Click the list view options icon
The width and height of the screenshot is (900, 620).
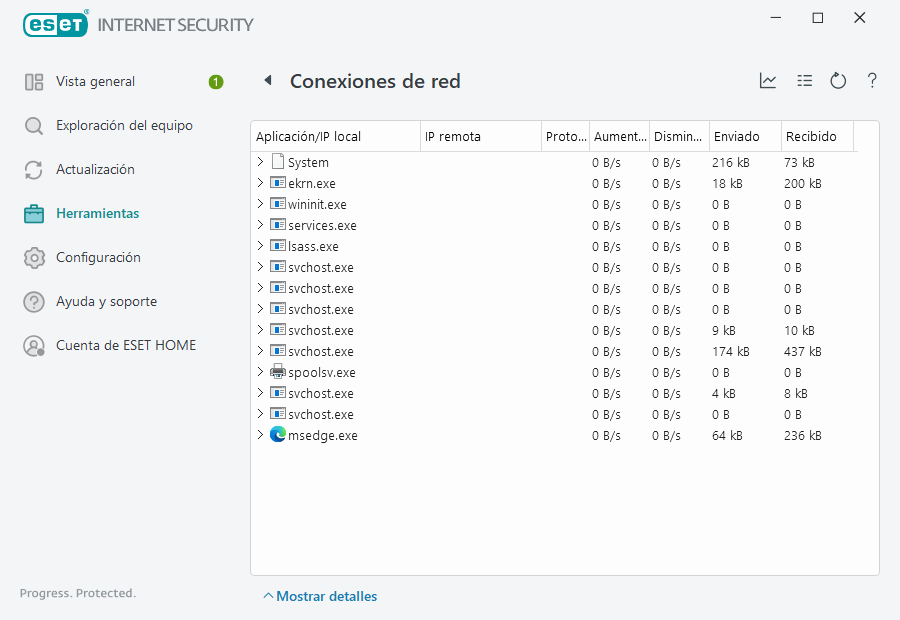pos(804,81)
